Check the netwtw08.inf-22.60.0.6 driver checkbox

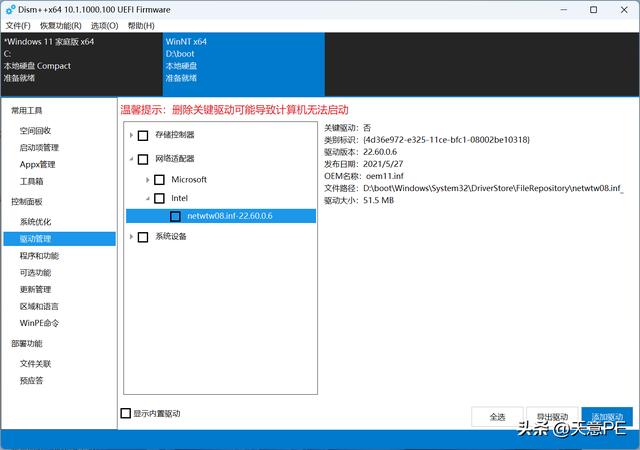click(175, 216)
